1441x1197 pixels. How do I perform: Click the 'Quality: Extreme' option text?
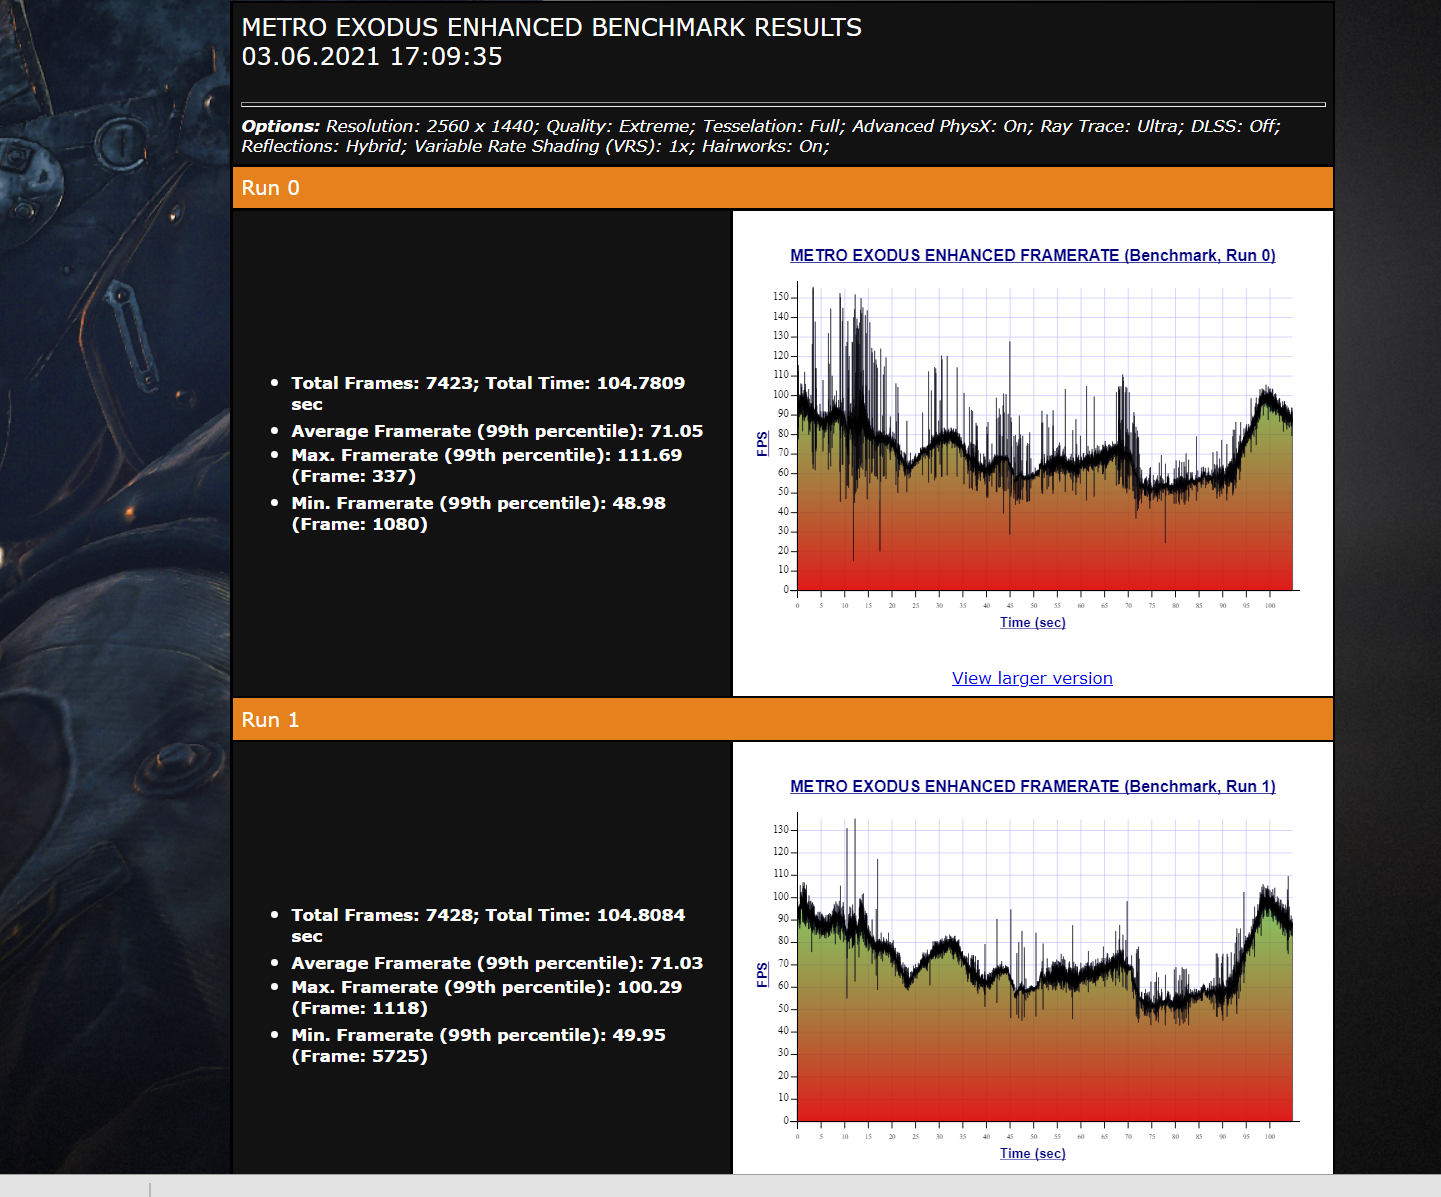[620, 126]
